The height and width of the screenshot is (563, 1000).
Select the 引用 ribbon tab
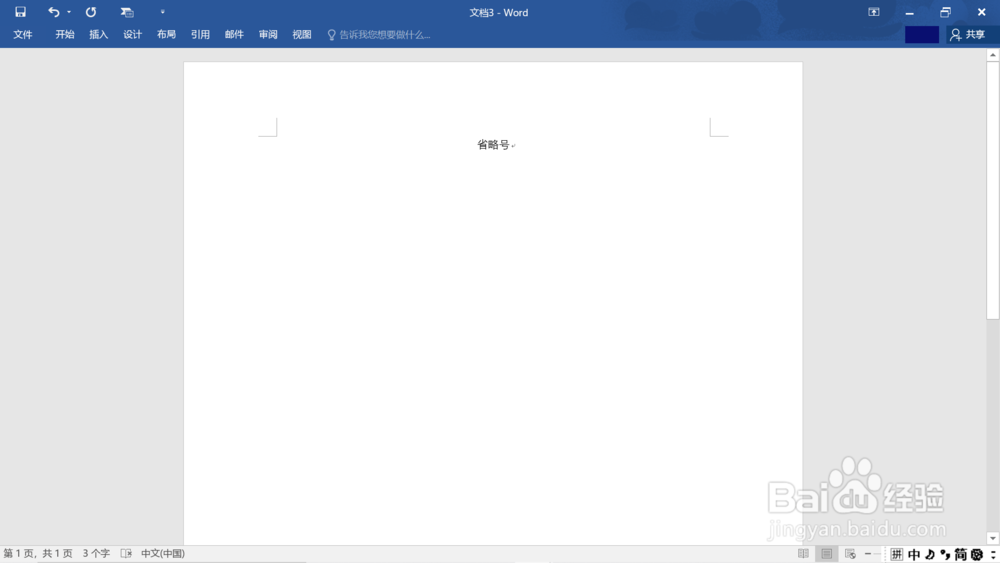coord(200,34)
